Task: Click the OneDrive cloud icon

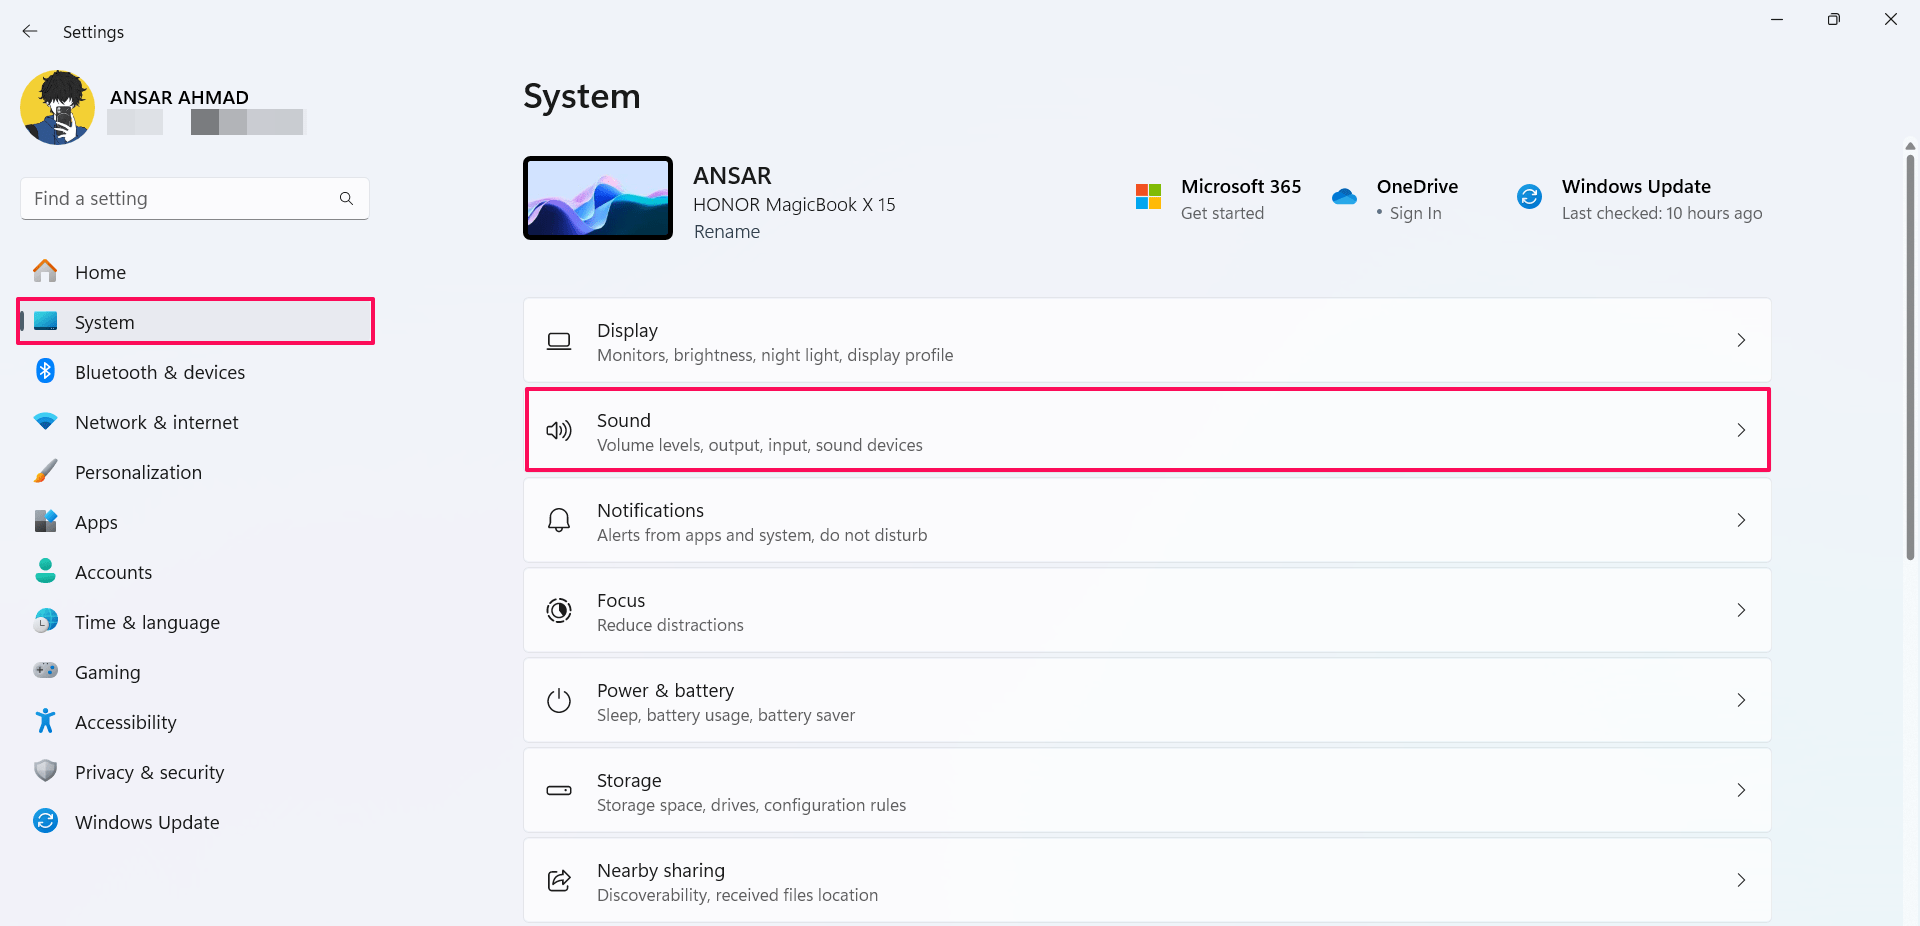Action: click(1344, 196)
